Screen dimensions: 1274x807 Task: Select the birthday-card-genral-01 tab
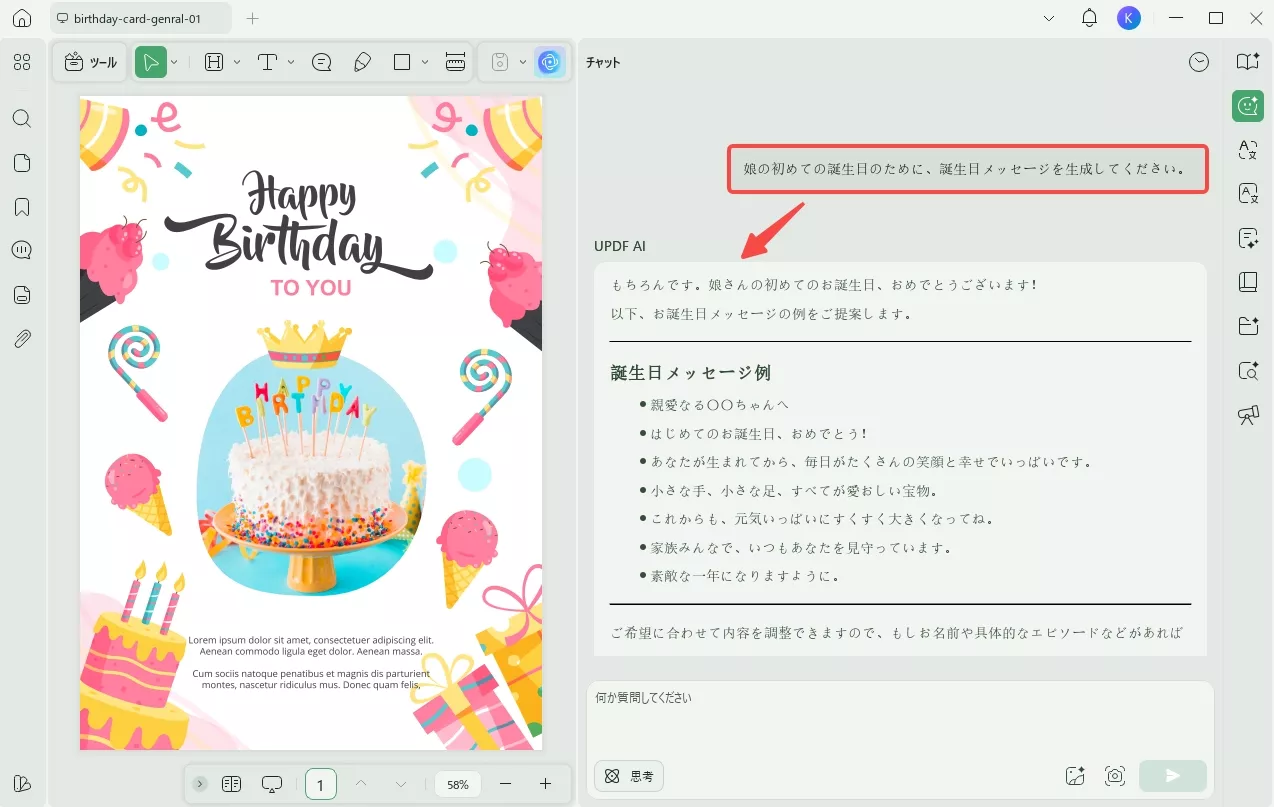140,17
